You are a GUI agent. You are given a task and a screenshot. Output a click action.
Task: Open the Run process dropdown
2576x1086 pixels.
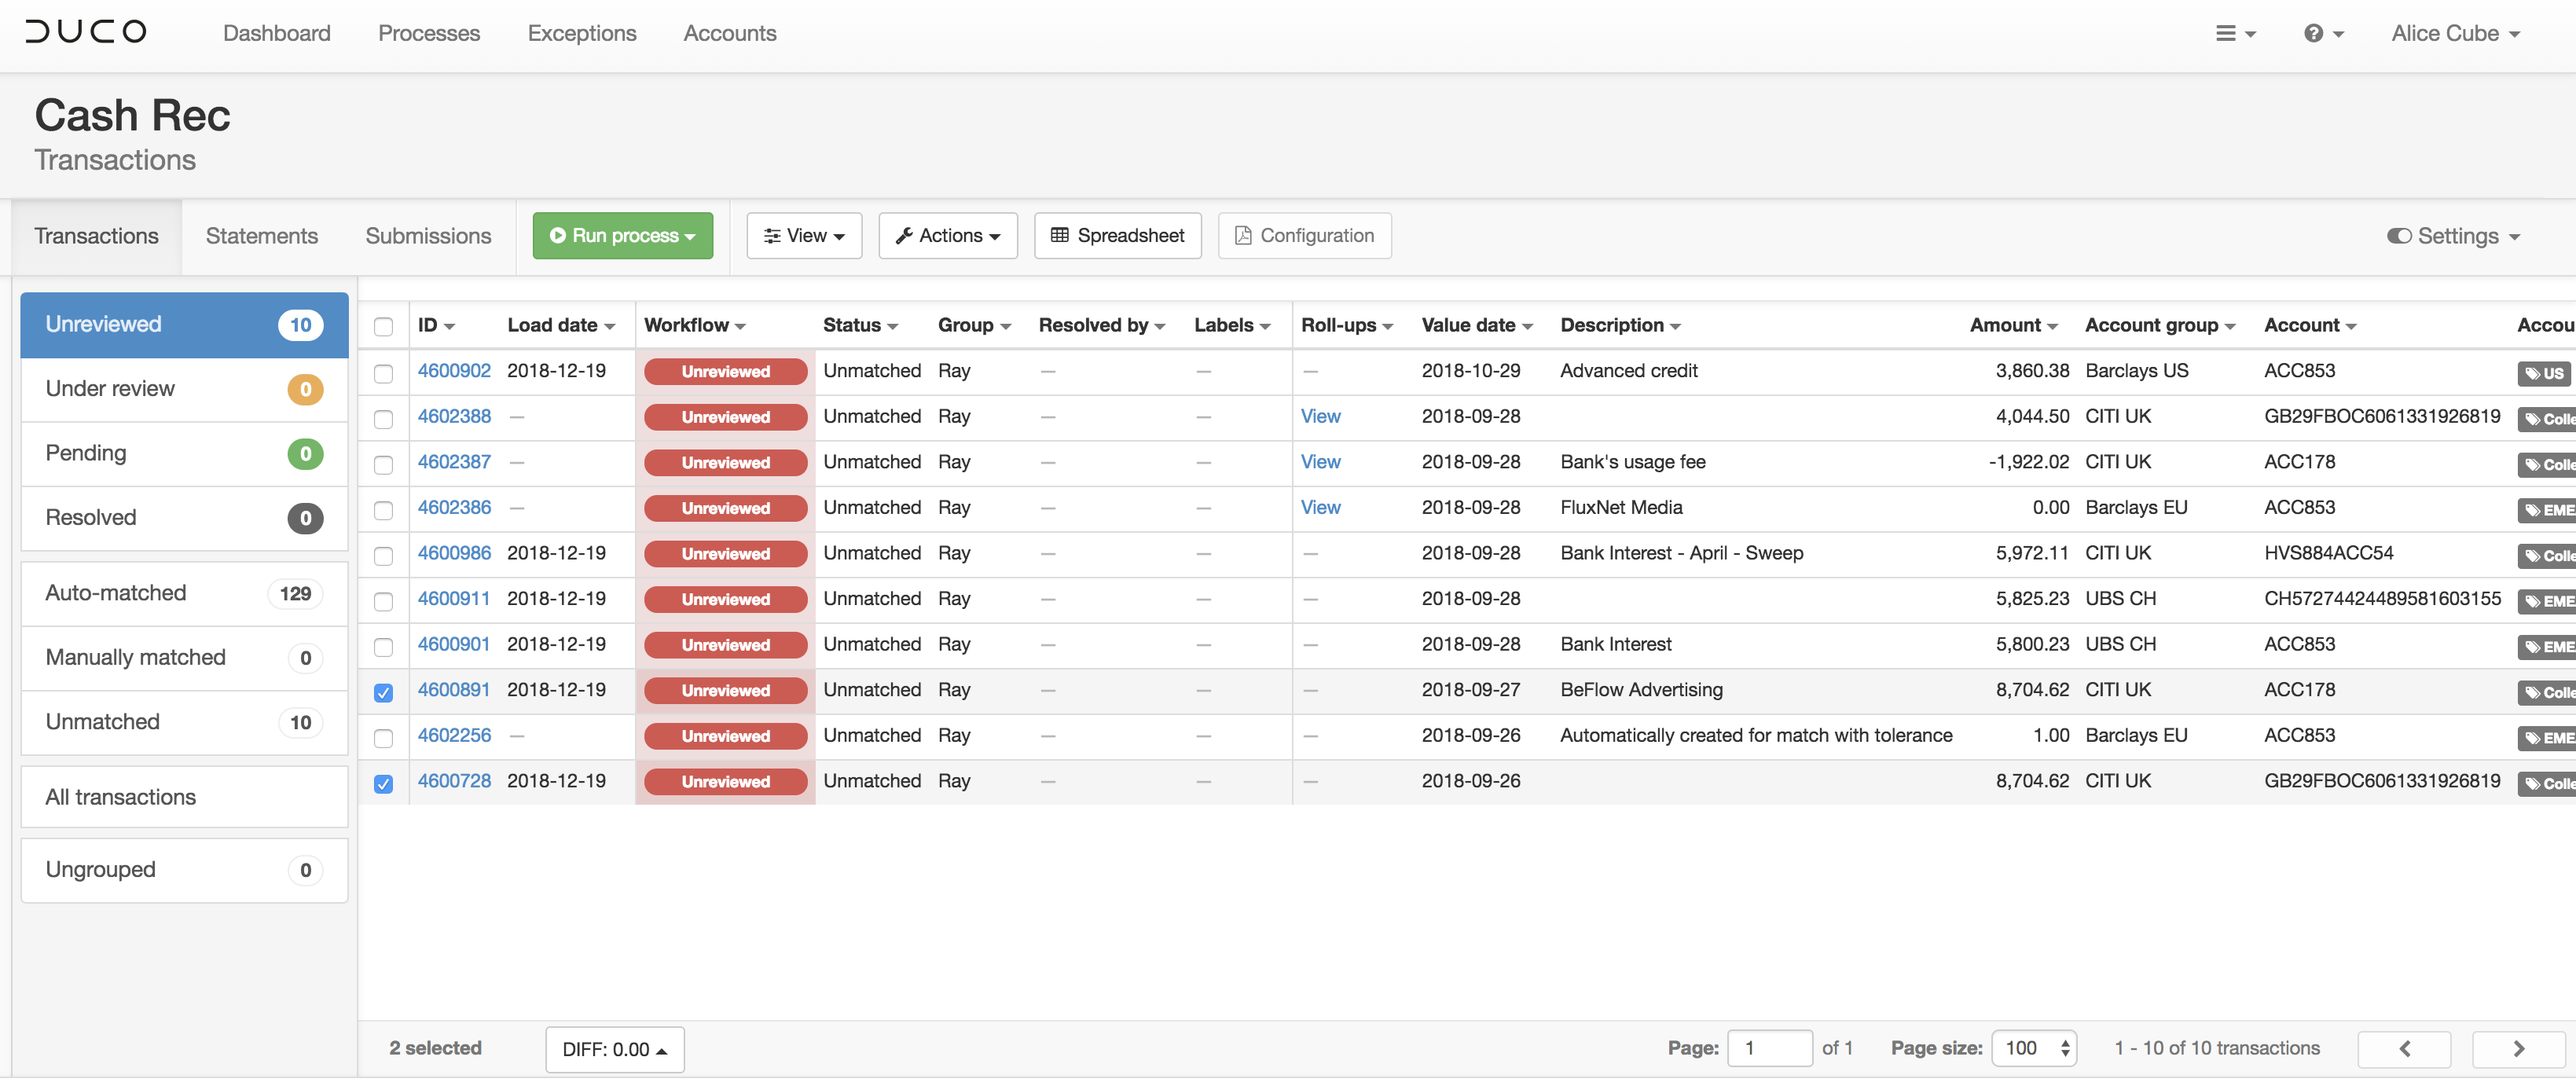tap(622, 236)
